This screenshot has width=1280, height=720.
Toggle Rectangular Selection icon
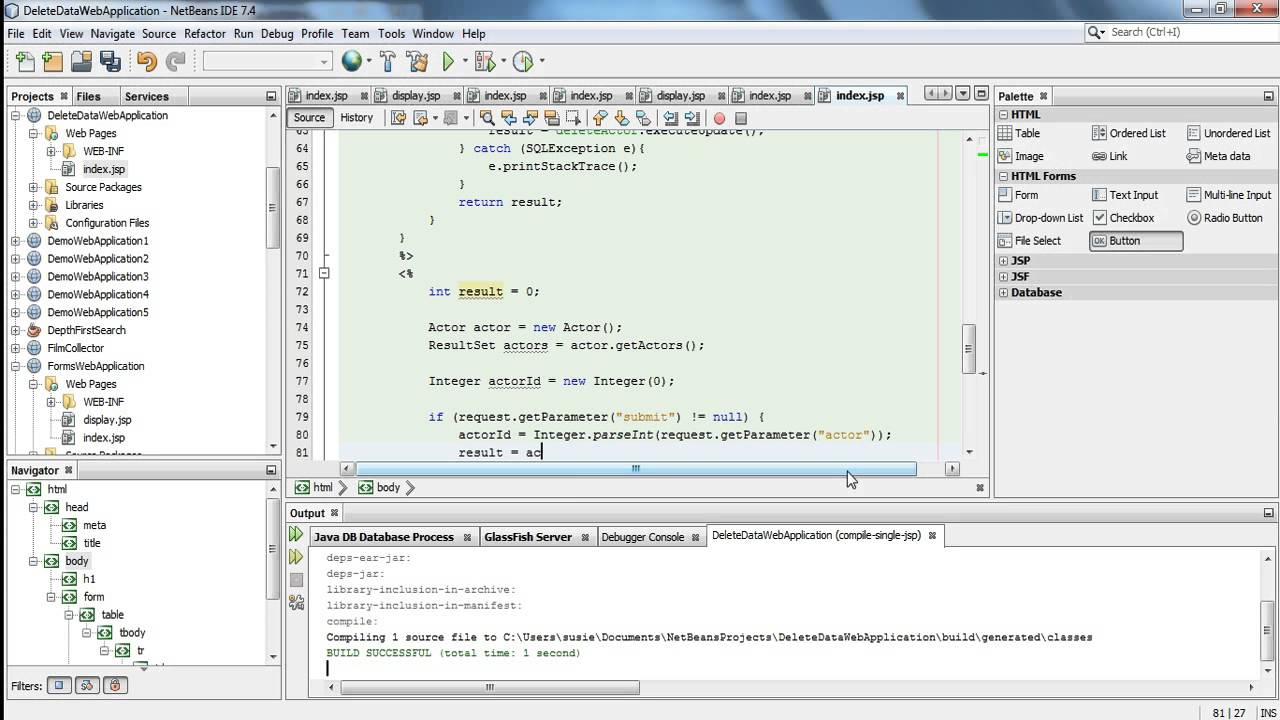point(572,118)
